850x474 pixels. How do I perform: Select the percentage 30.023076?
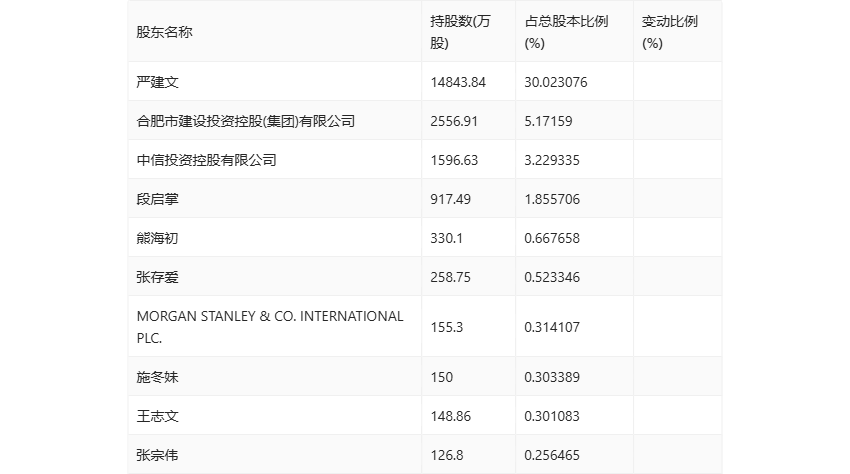click(x=556, y=82)
